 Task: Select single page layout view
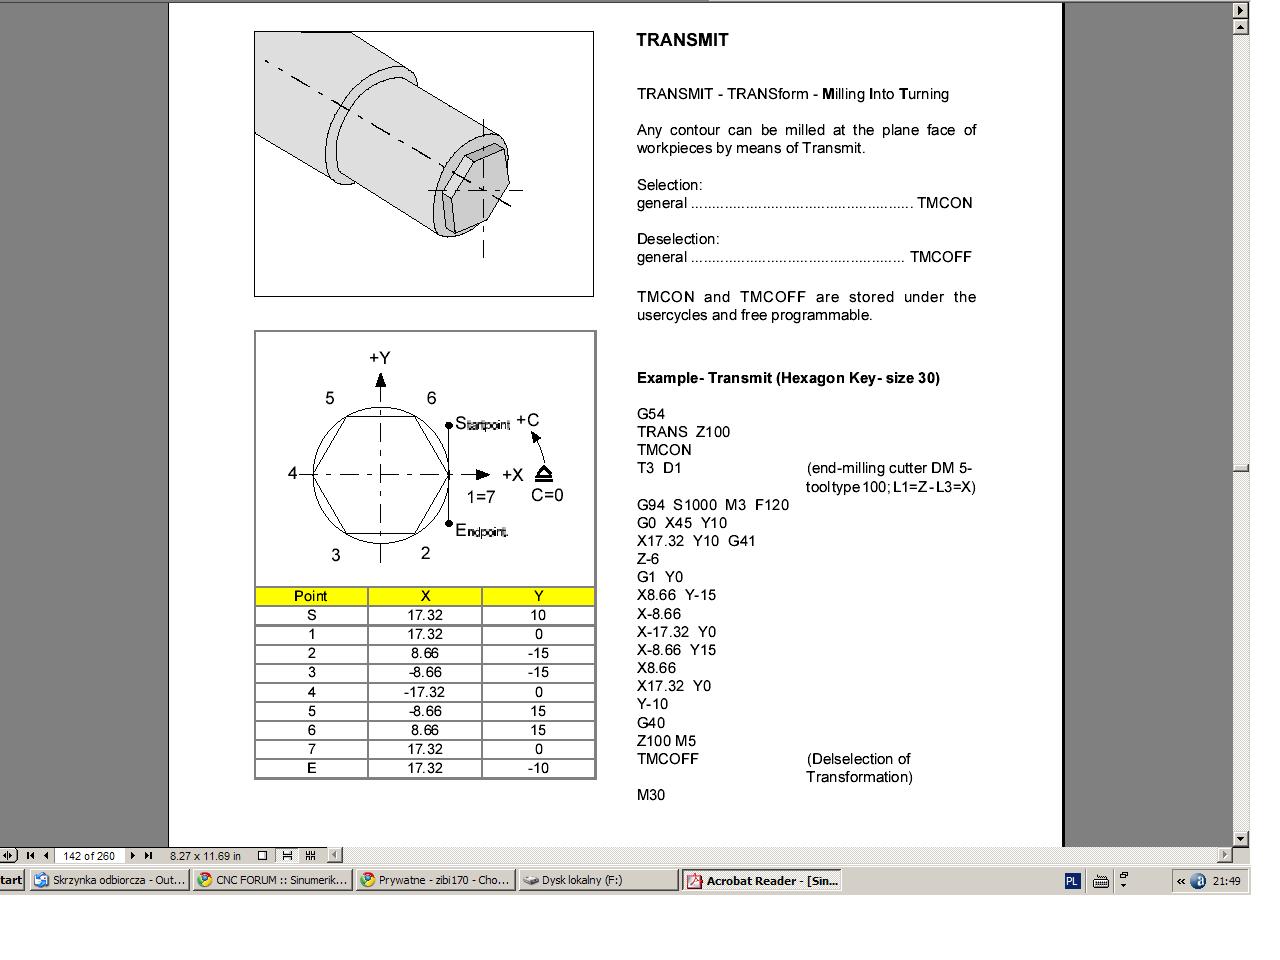[x=263, y=855]
